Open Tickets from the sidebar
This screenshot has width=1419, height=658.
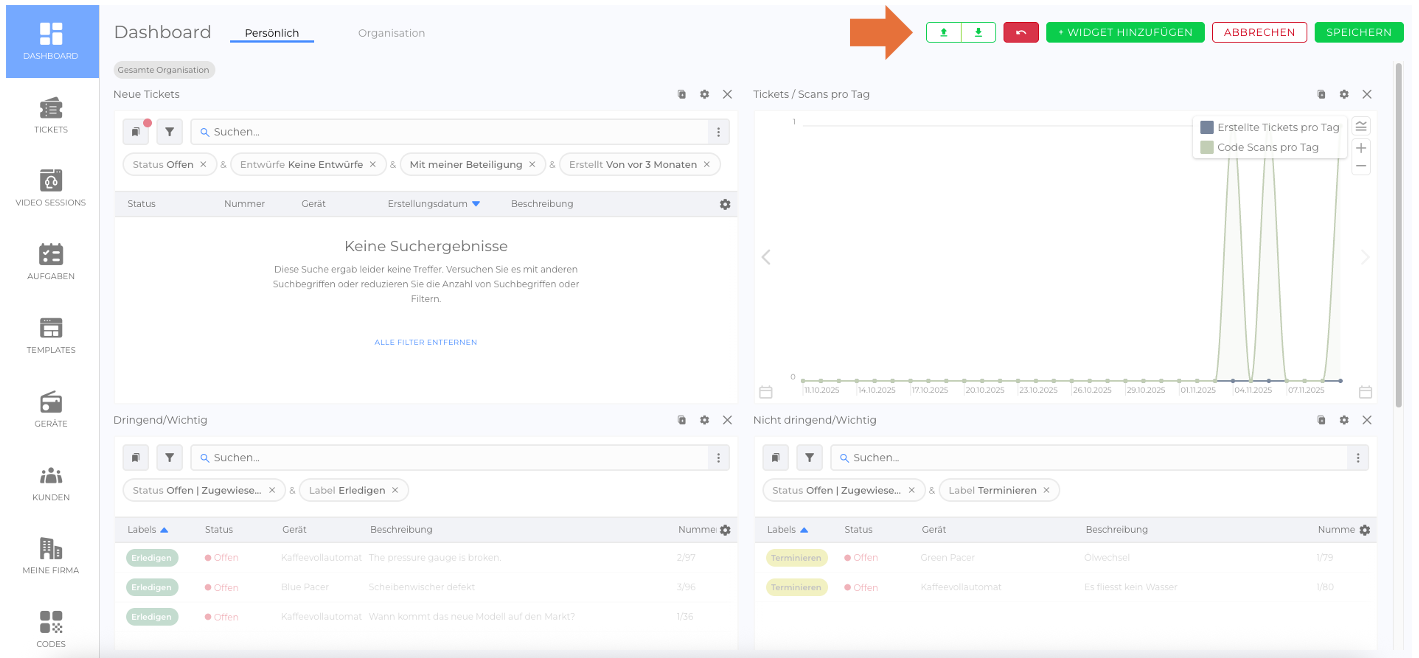51,115
